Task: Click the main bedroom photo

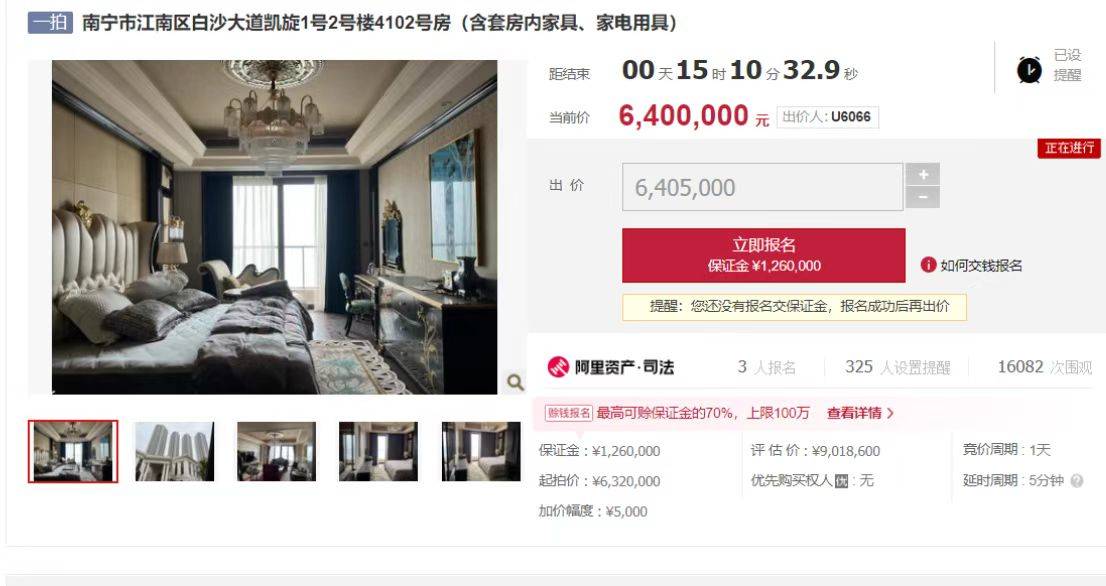Action: point(274,227)
